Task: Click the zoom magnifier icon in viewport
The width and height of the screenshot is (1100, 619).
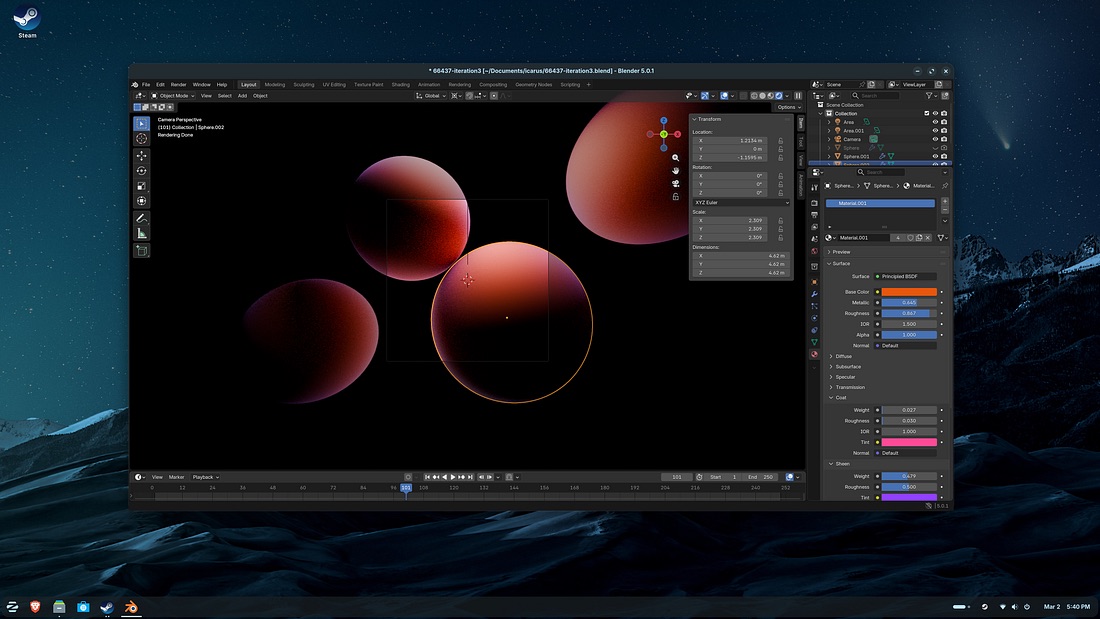Action: [x=676, y=158]
